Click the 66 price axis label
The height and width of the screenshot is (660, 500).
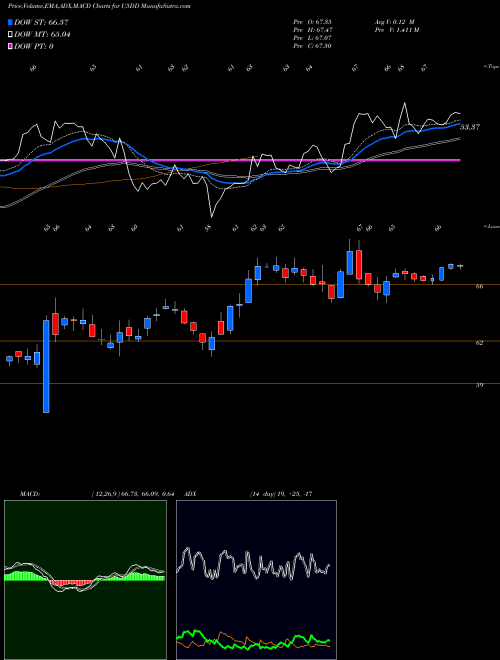[479, 286]
